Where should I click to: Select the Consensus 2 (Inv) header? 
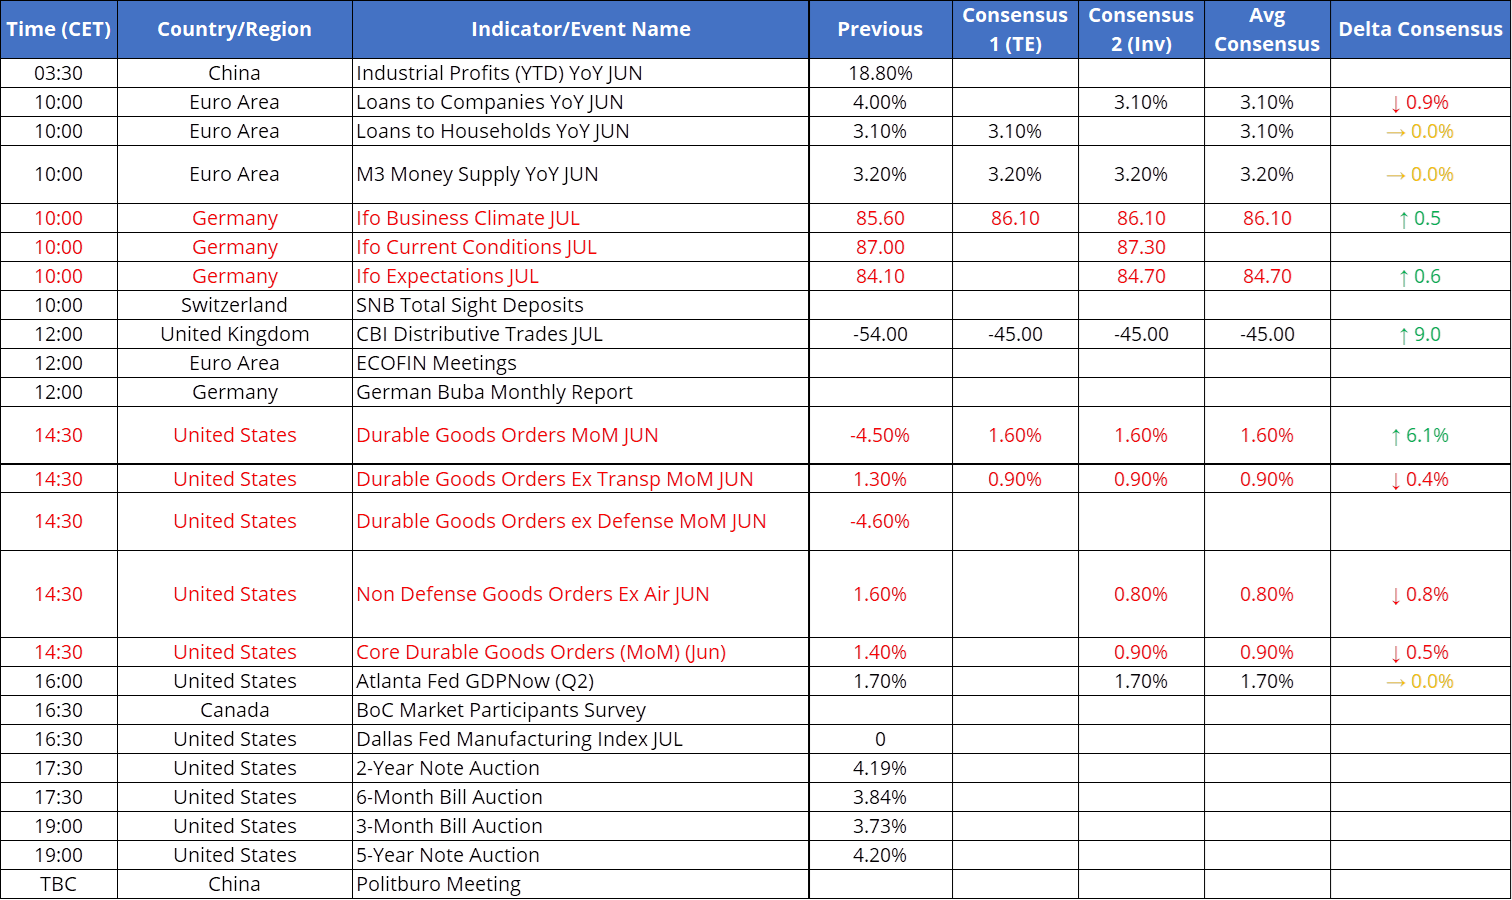click(x=1141, y=29)
